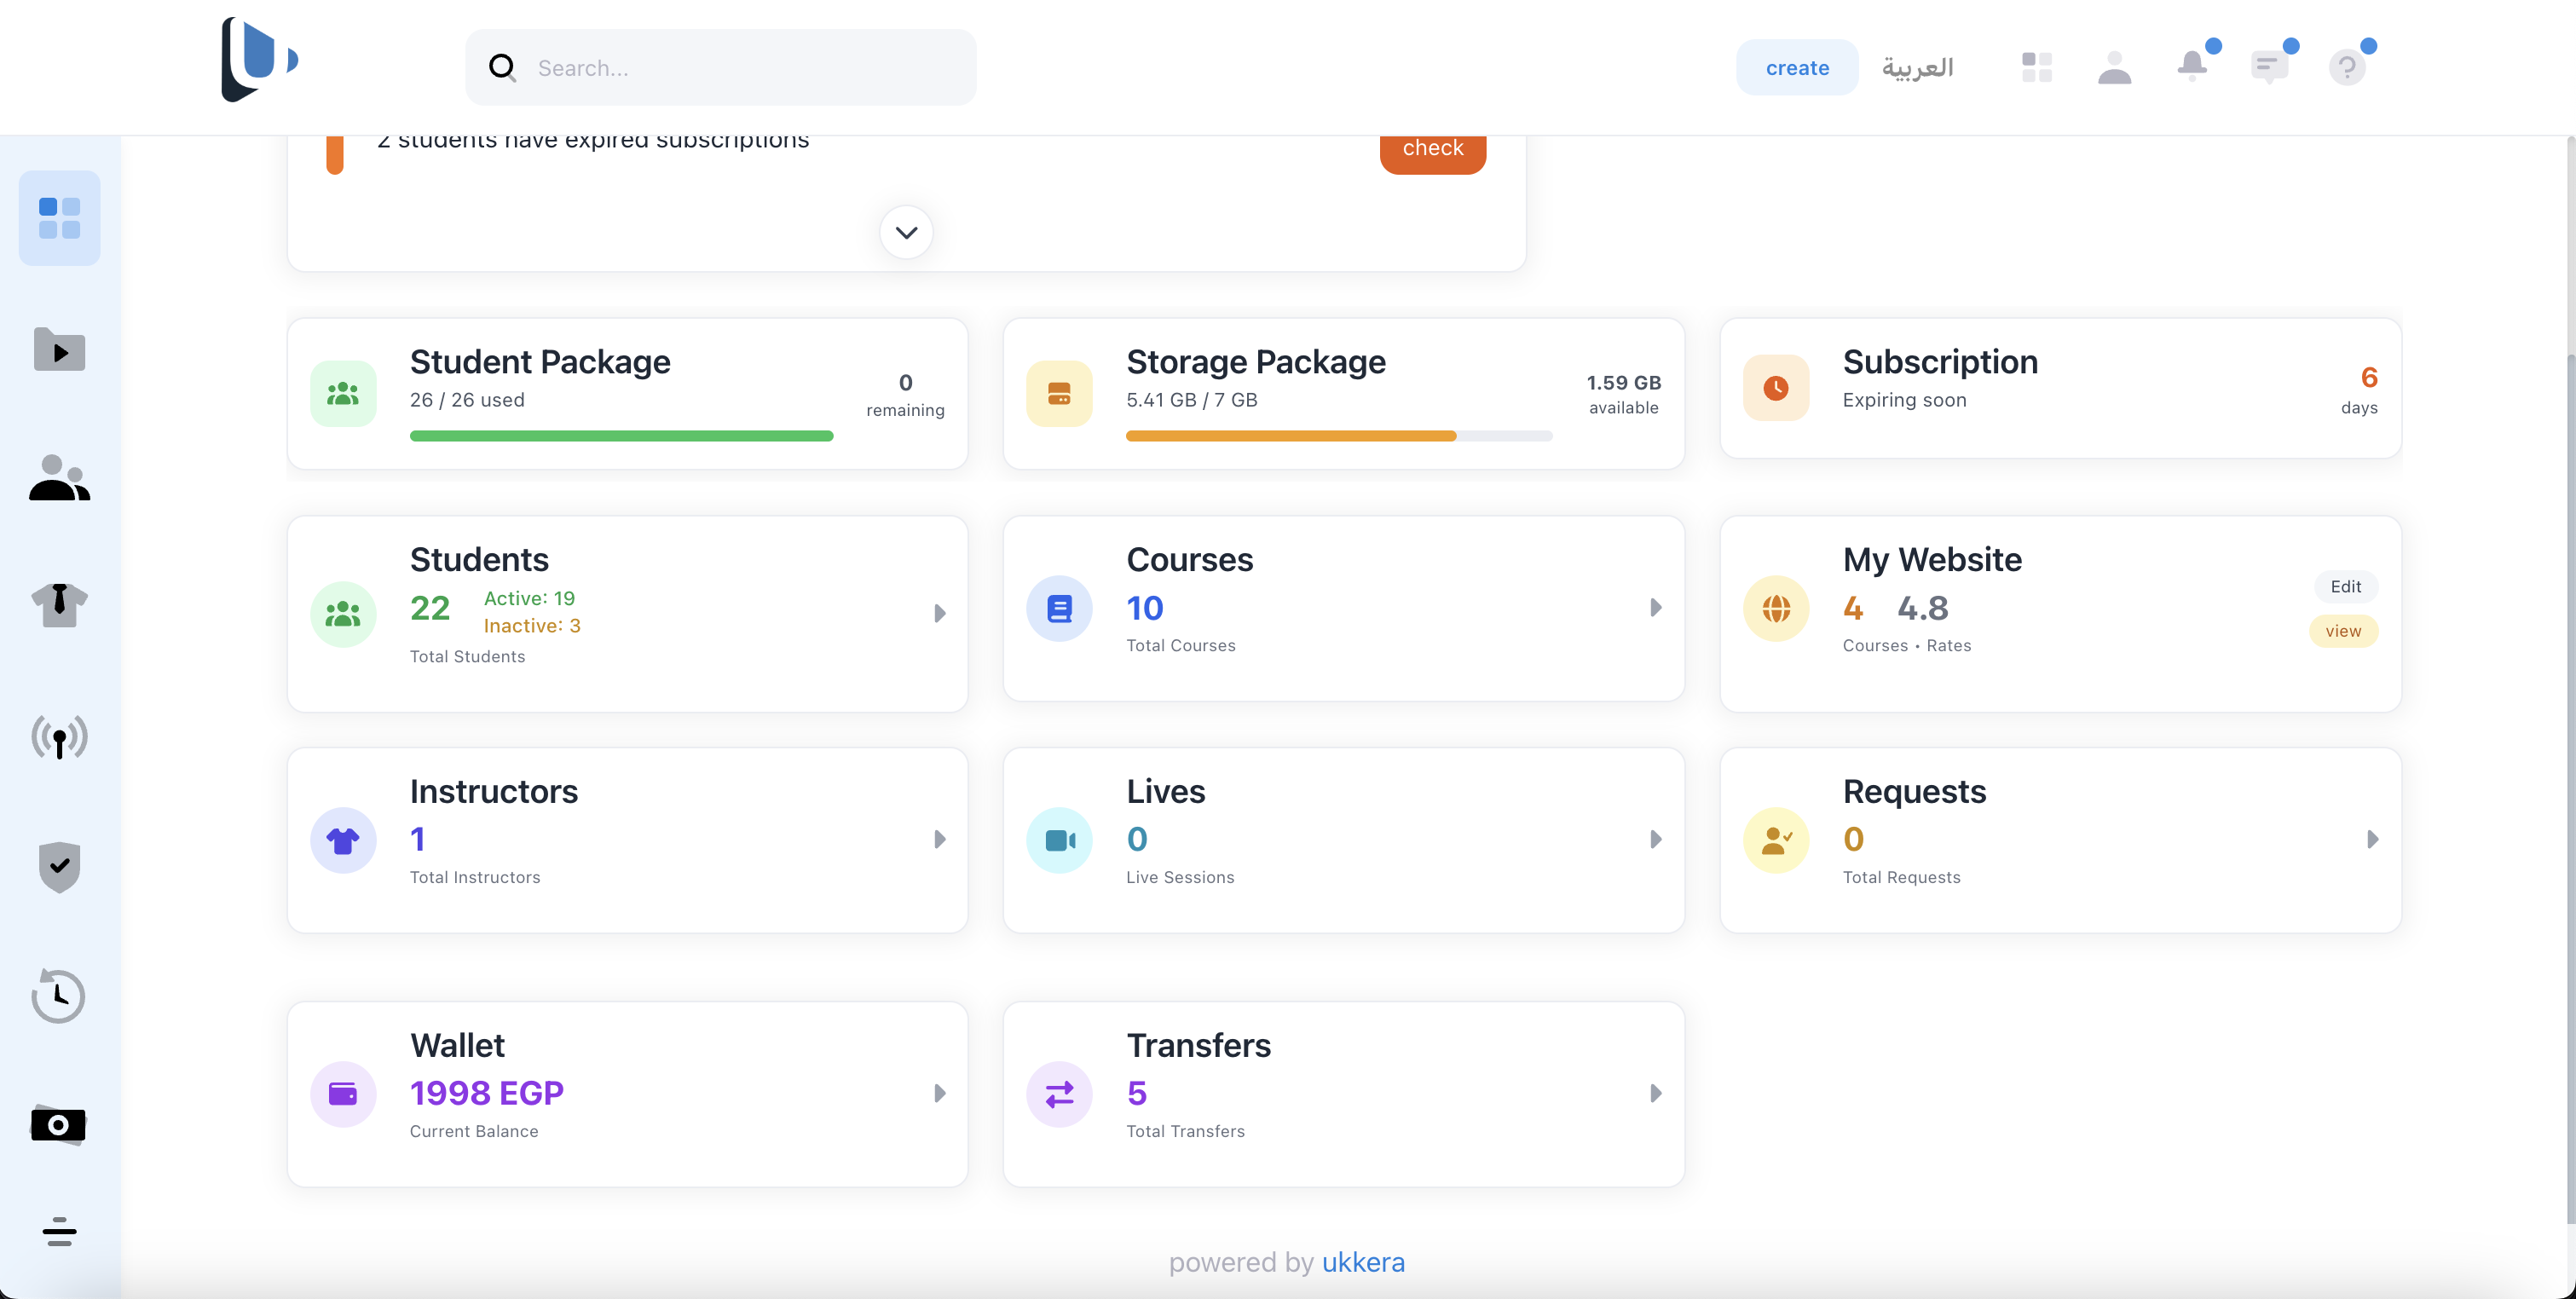This screenshot has width=2576, height=1299.
Task: Click the 'Total Instructors' label
Action: (x=475, y=877)
